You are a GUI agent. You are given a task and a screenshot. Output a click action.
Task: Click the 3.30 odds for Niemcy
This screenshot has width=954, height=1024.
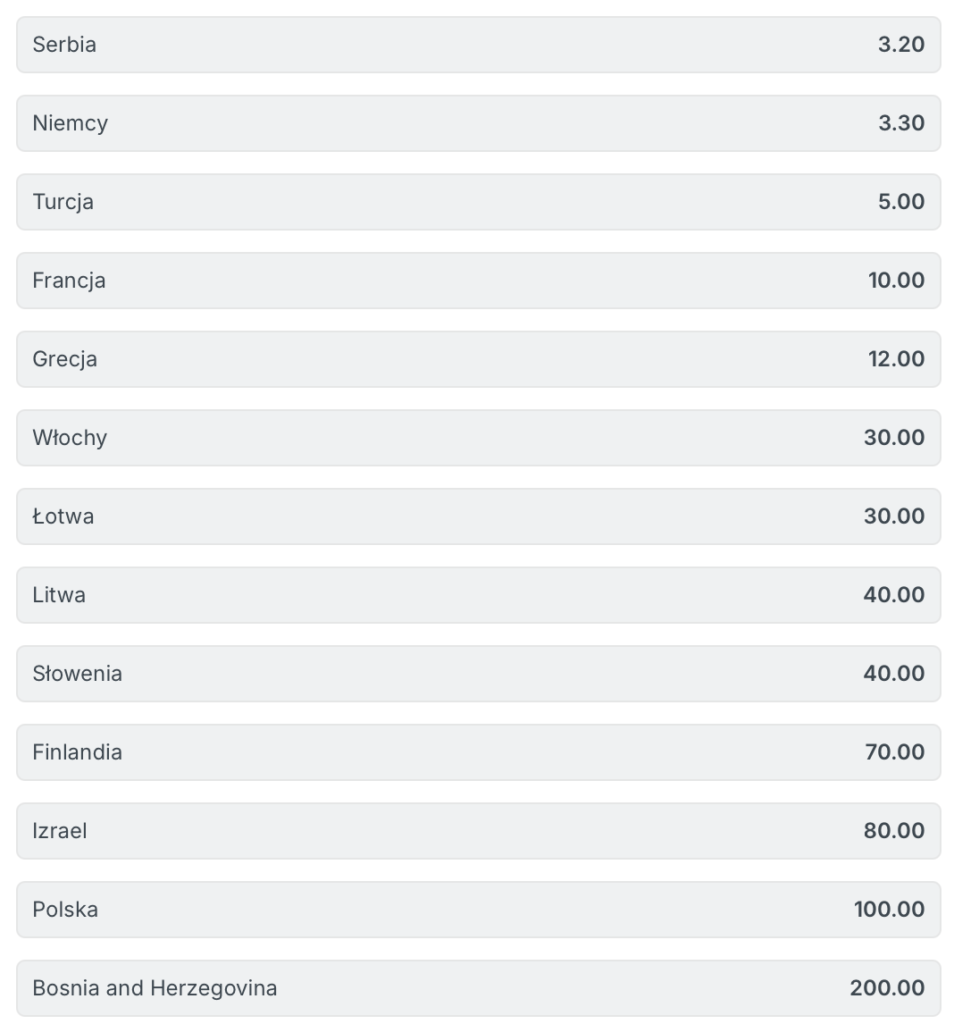click(x=901, y=123)
